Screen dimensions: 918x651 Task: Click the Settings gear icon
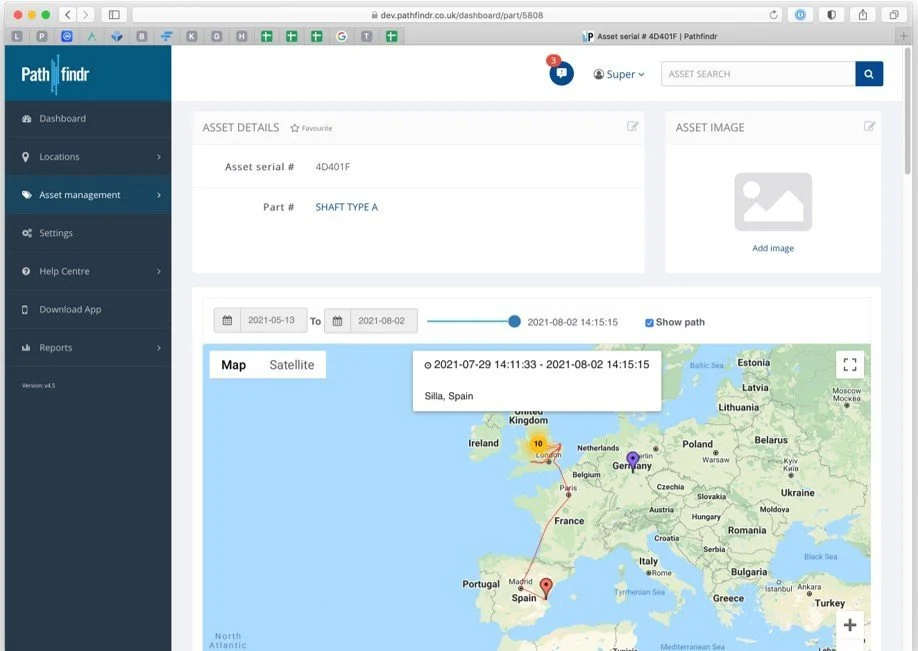tap(24, 233)
